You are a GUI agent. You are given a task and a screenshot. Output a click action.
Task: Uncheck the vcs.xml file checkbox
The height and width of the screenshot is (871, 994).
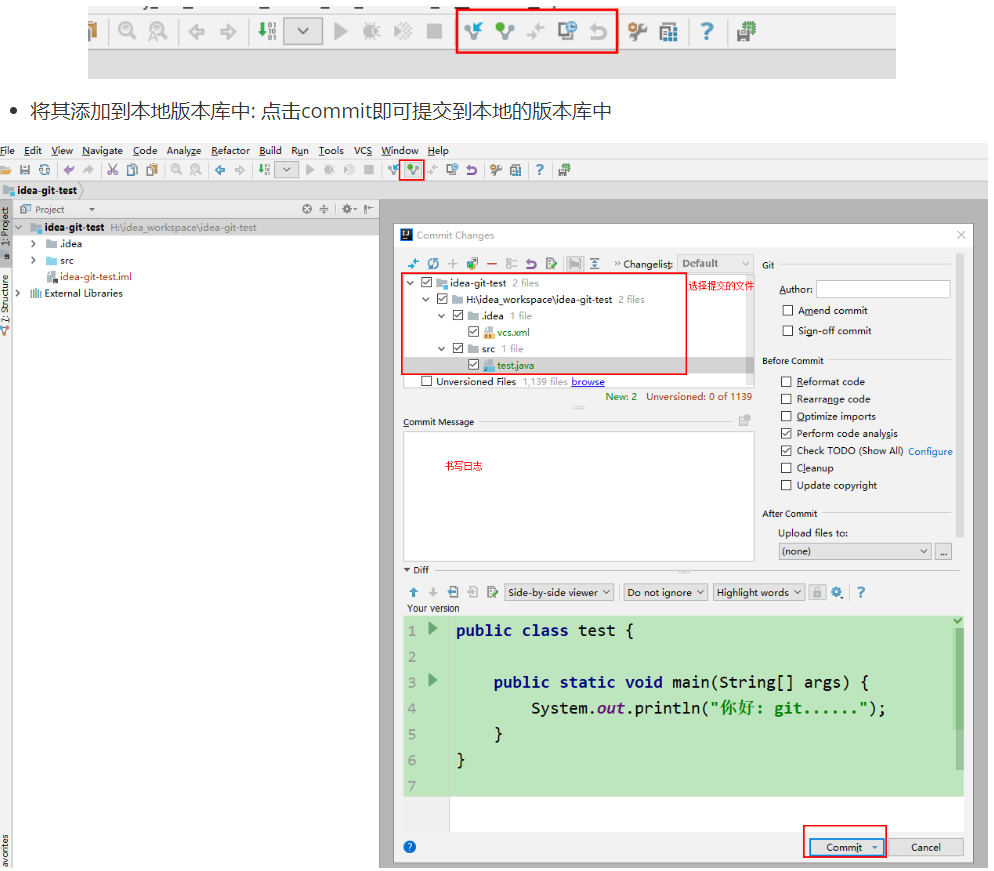[474, 332]
